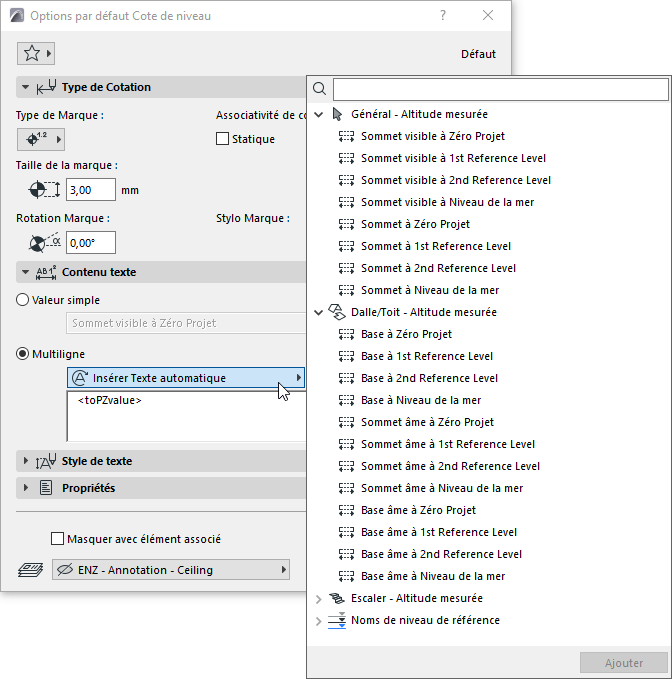672x679 pixels.
Task: Click the Contenu texte AB1 icon
Action: 46,272
